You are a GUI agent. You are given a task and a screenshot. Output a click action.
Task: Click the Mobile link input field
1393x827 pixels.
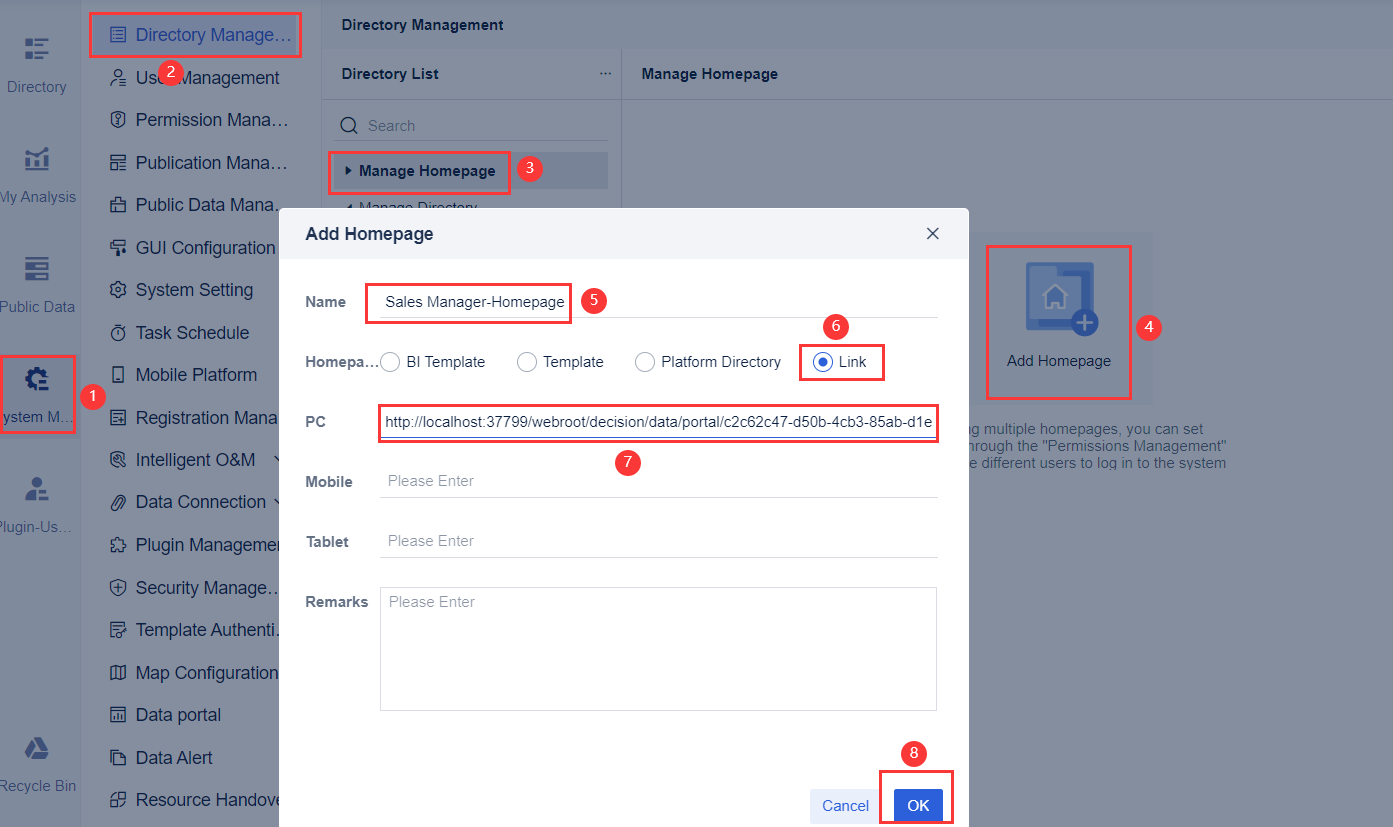659,481
